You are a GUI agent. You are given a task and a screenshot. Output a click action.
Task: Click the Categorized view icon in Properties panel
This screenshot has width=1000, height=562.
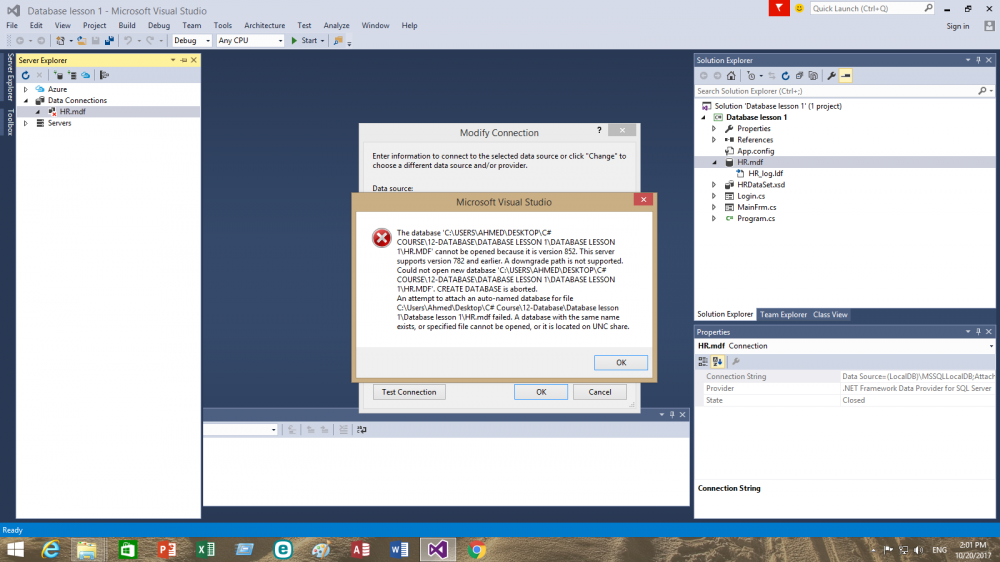click(x=703, y=362)
